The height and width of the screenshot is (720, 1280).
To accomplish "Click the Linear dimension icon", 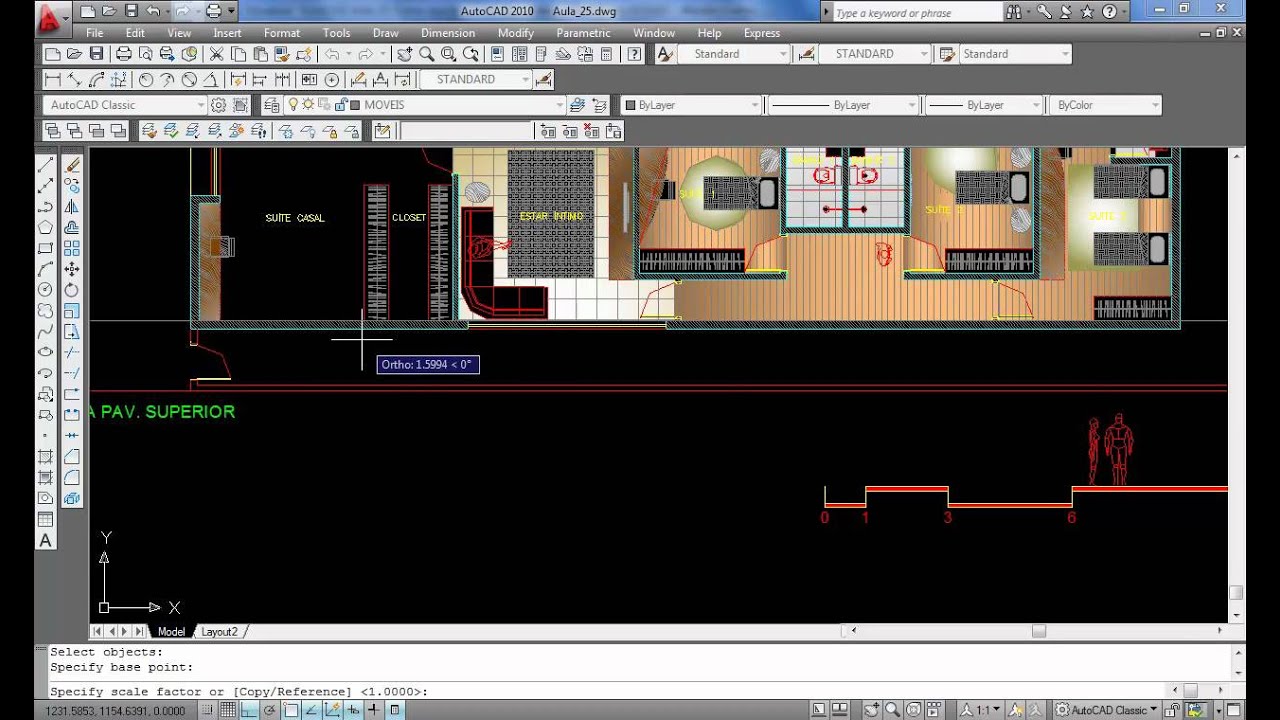I will pos(53,79).
